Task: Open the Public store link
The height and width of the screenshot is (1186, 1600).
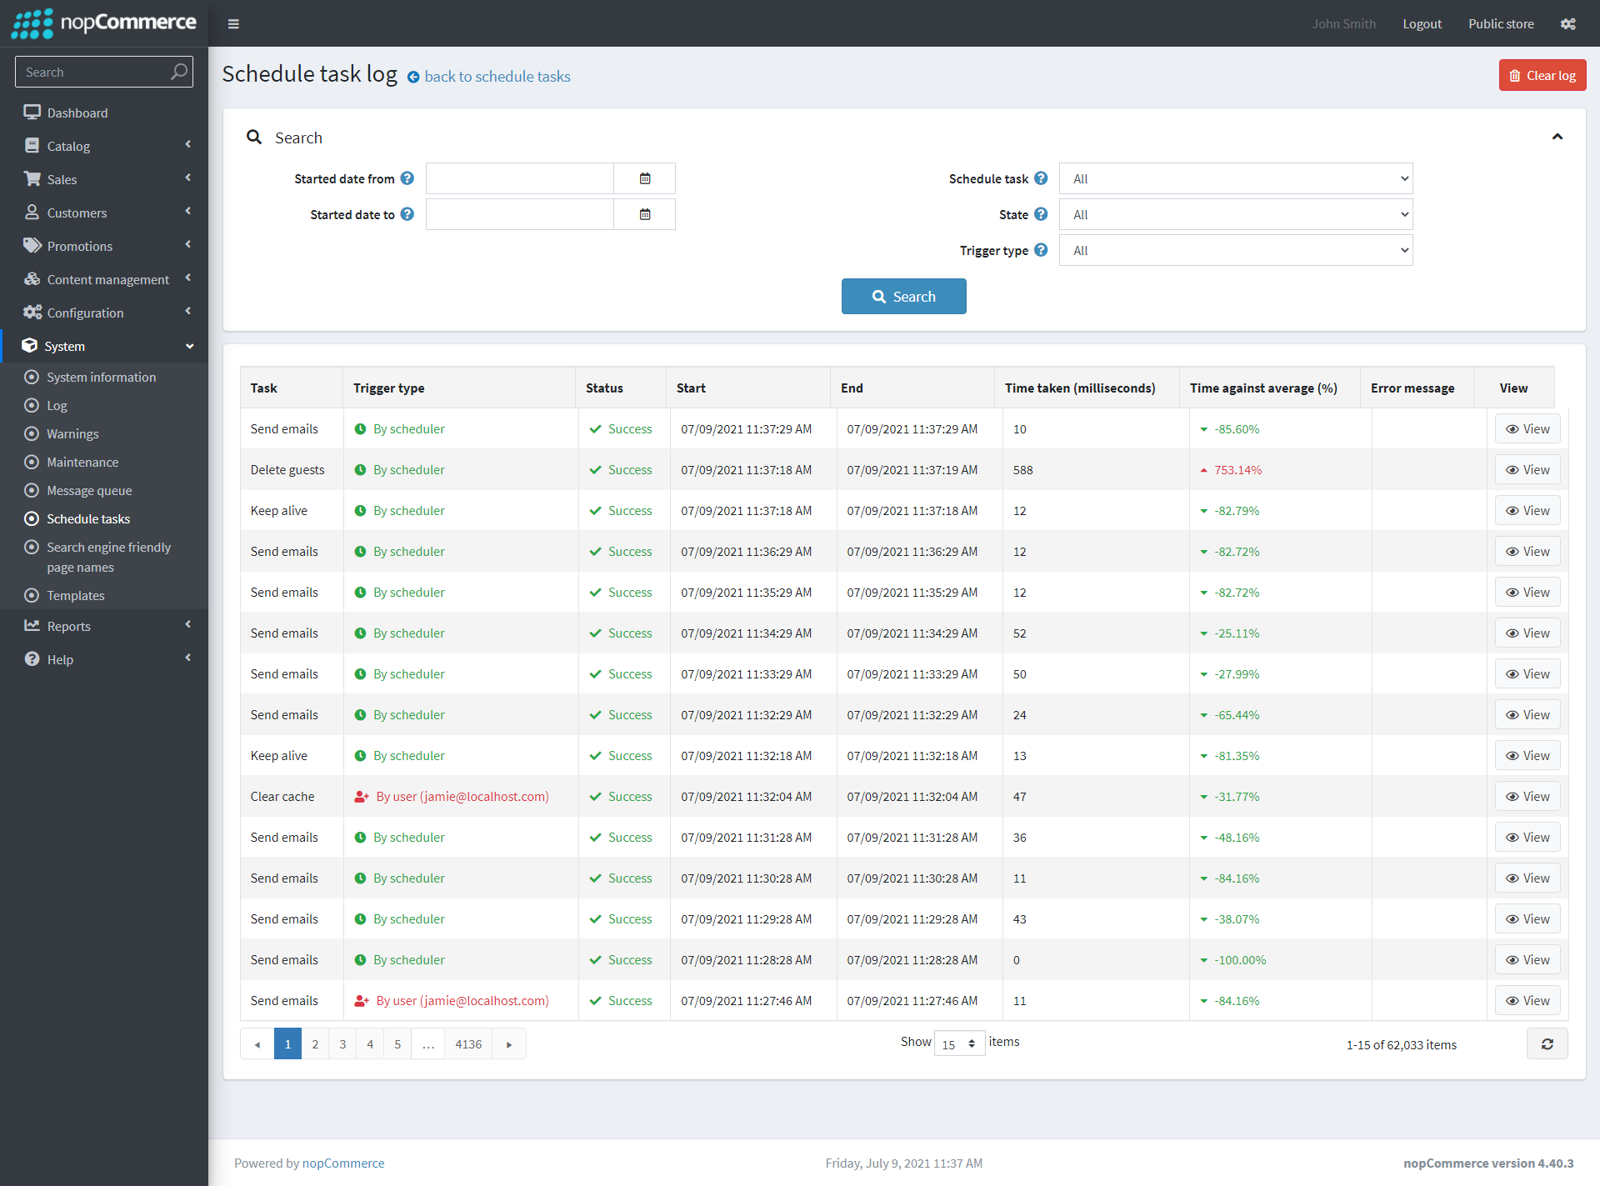Action: point(1501,24)
